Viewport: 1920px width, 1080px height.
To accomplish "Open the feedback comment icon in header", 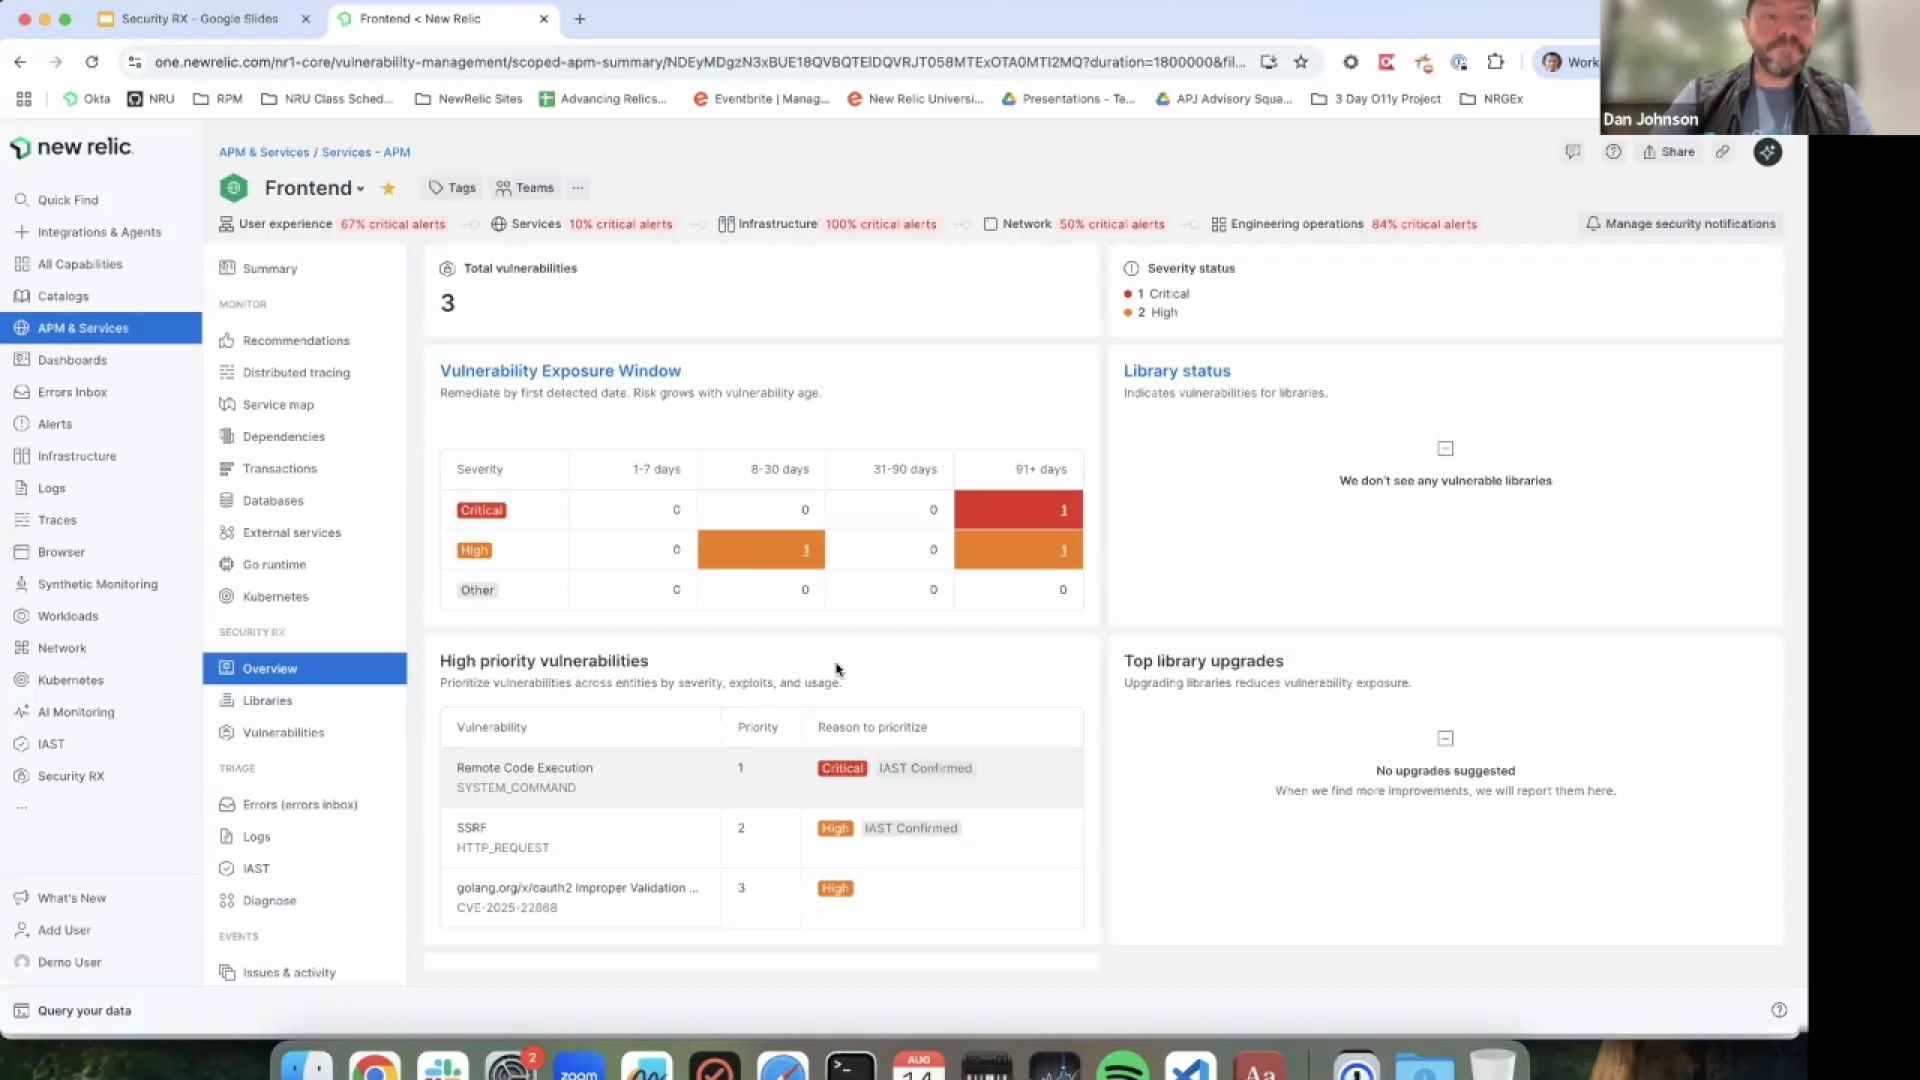I will pos(1572,152).
